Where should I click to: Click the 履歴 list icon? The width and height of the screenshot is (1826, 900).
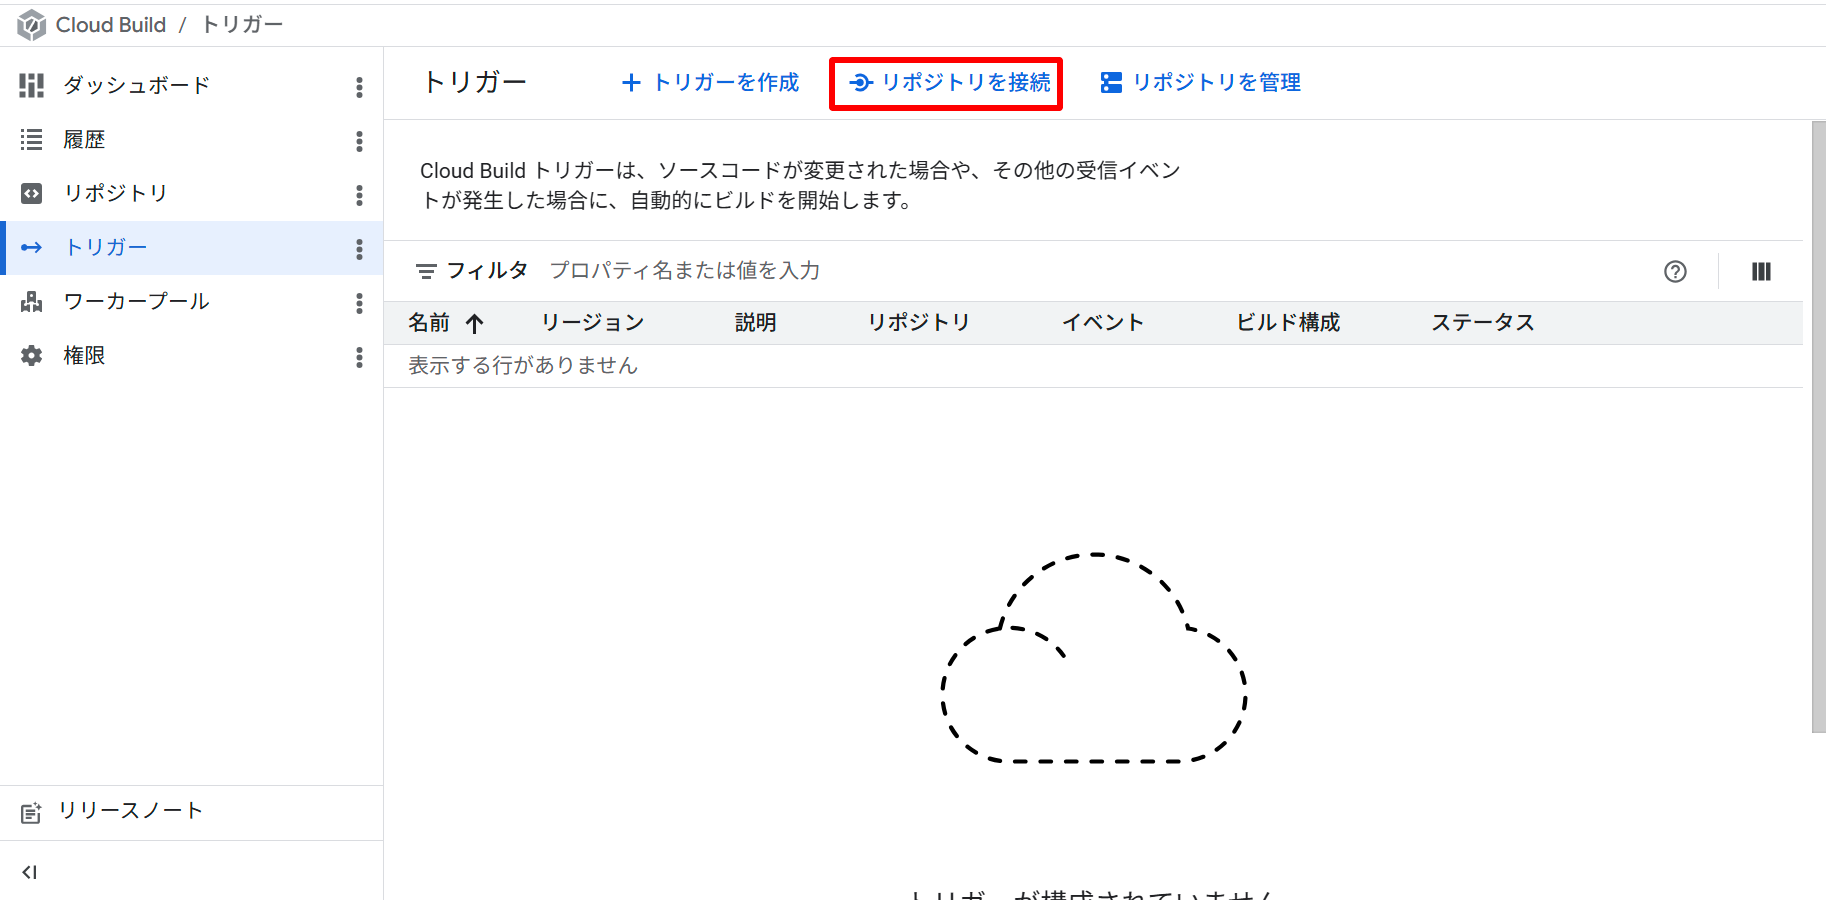click(32, 139)
